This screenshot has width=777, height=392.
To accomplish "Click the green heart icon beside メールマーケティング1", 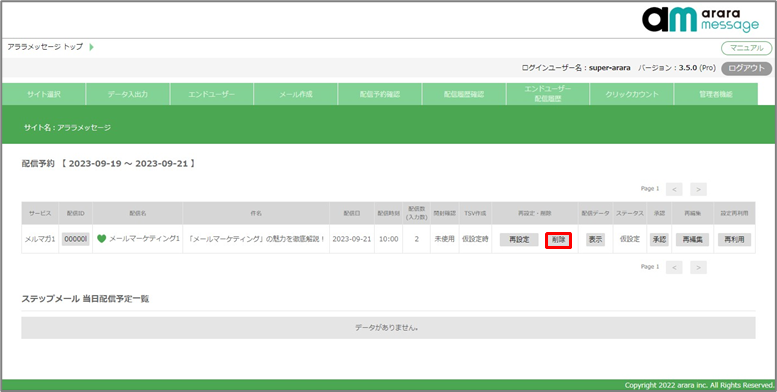I will [102, 239].
